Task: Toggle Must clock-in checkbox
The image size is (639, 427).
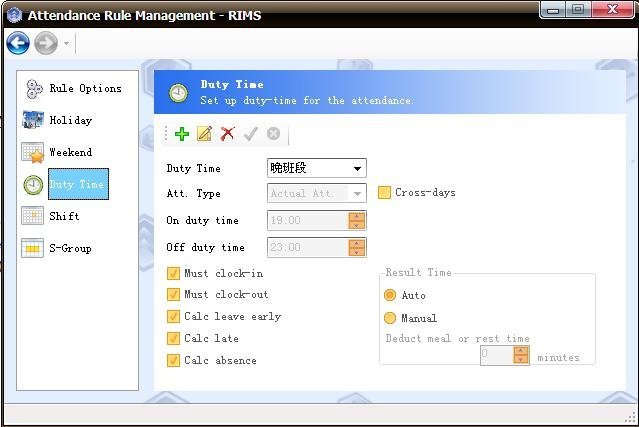Action: [x=173, y=273]
